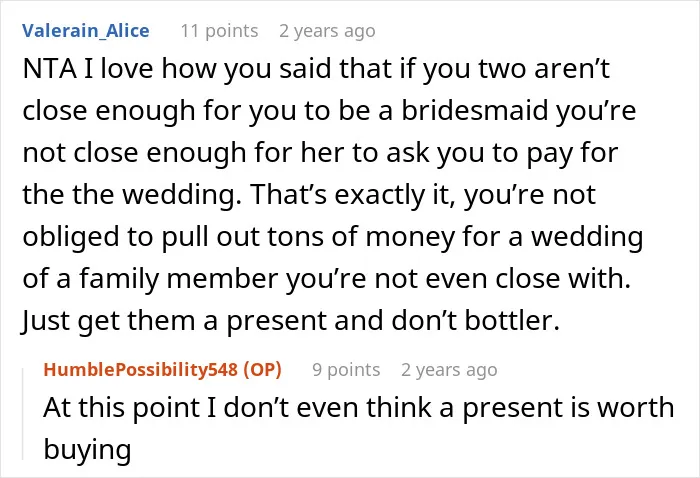Screen dimensions: 700x478
Task: Click the '(OP)' tag beside HumblePossibility548
Action: point(262,370)
